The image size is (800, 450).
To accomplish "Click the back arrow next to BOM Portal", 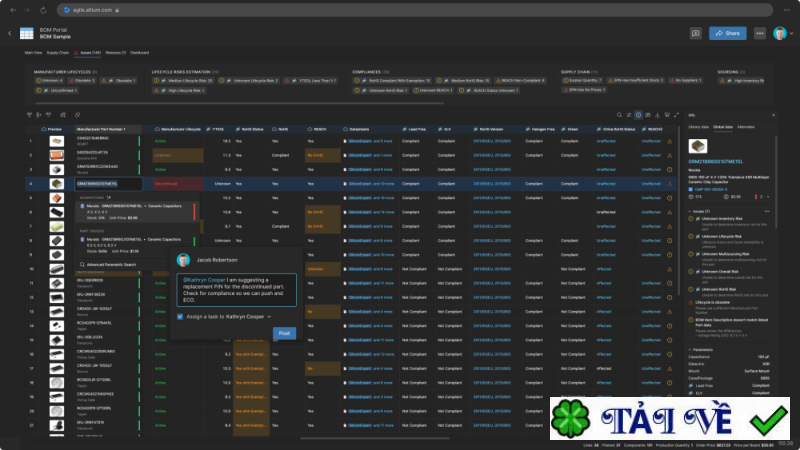I will 11,33.
